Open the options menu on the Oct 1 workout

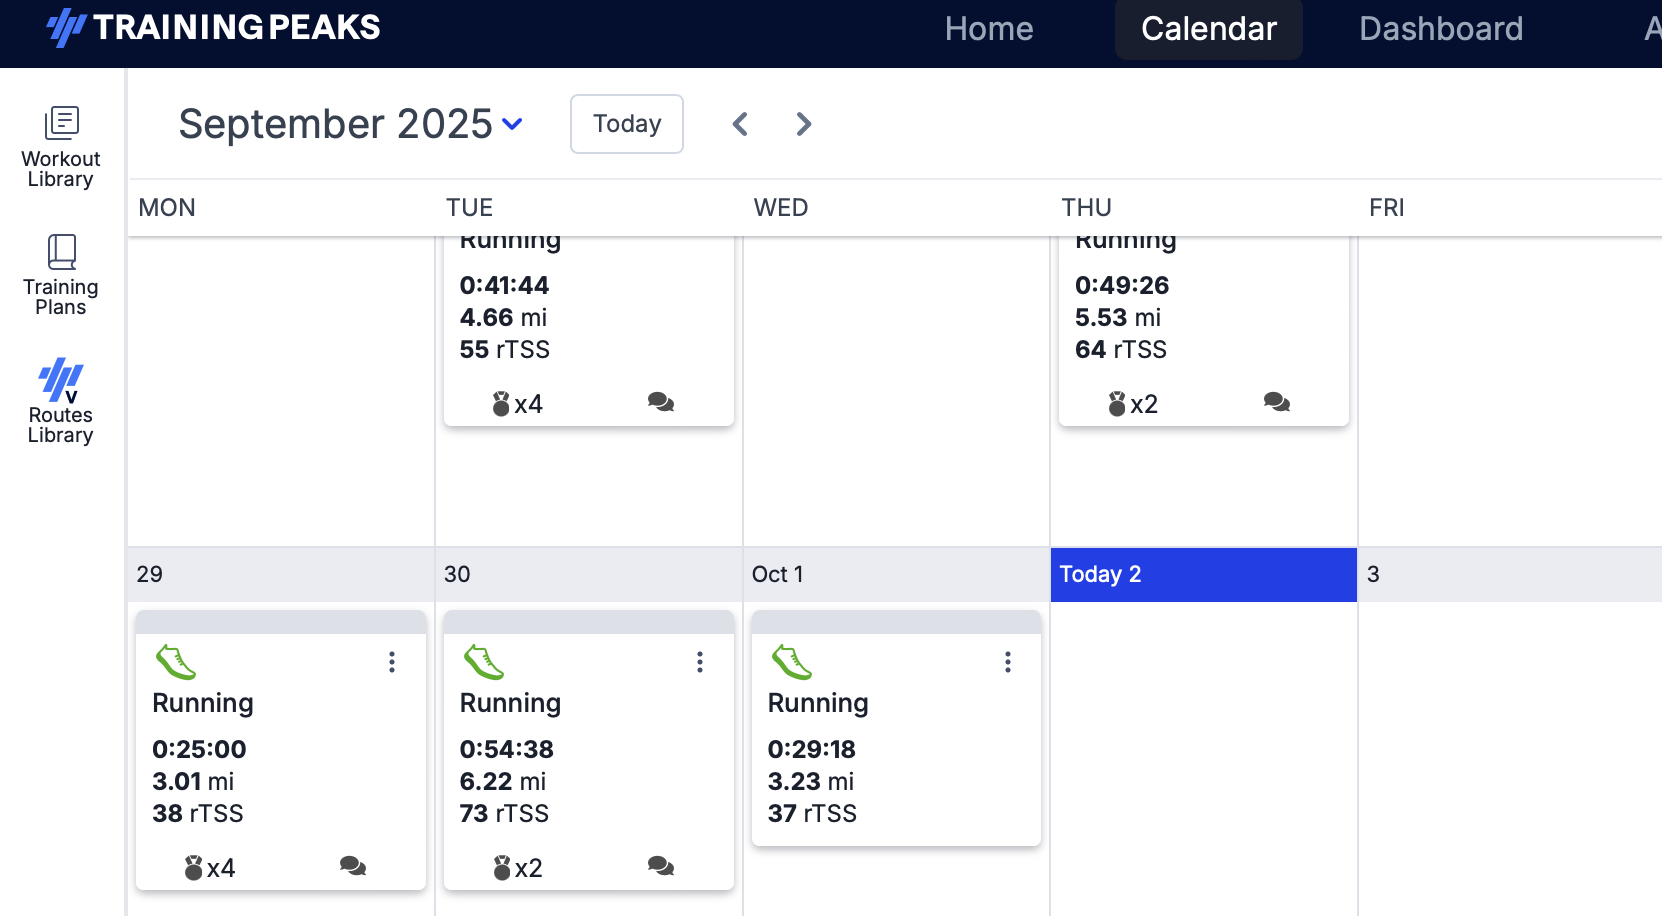(x=1007, y=662)
